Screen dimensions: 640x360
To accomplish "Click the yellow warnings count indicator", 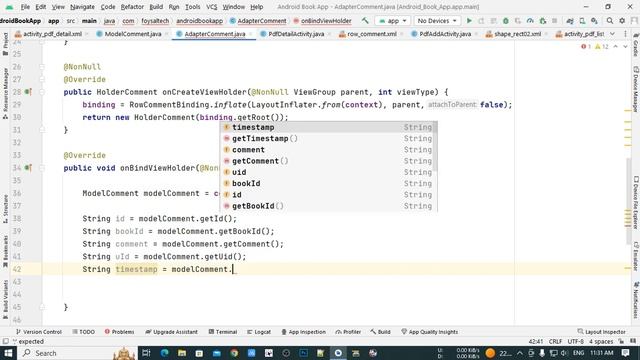I will coord(602,47).
